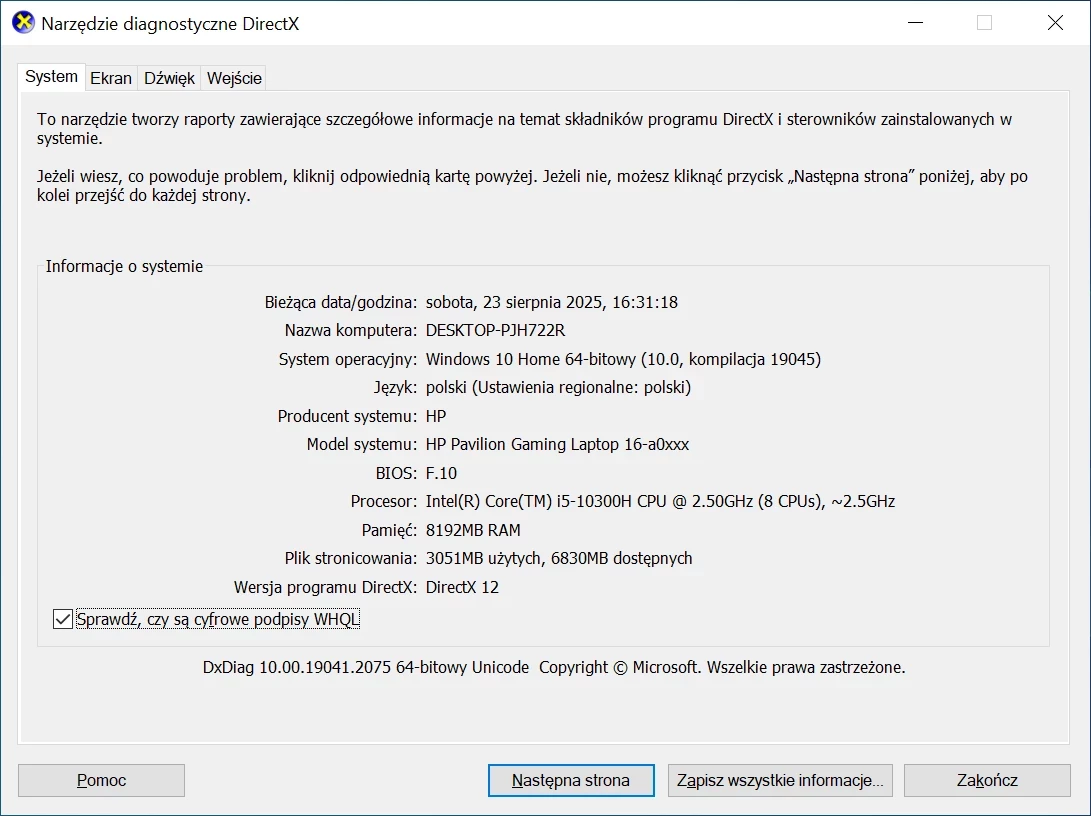The height and width of the screenshot is (816, 1091).
Task: Click the window title Narzędzie diagnostyczne DirectX
Action: tap(170, 24)
